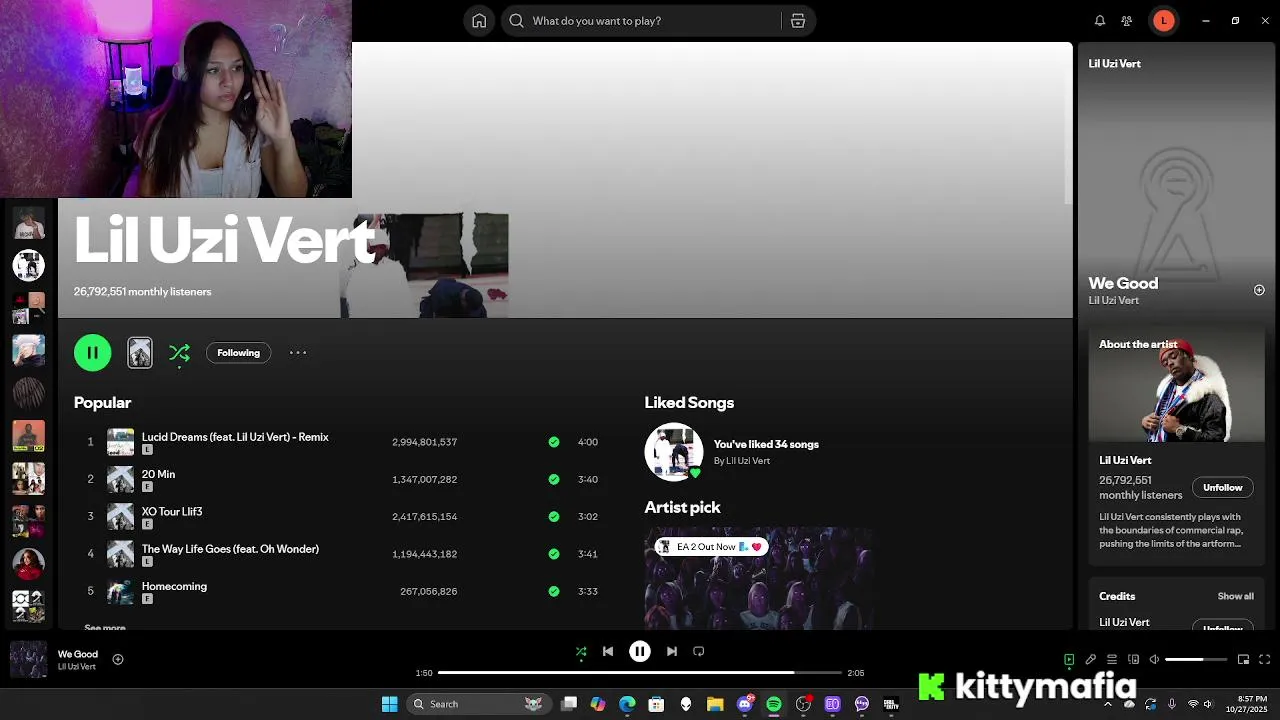1280x720 pixels.
Task: Pause using the bottom player button
Action: [640, 651]
